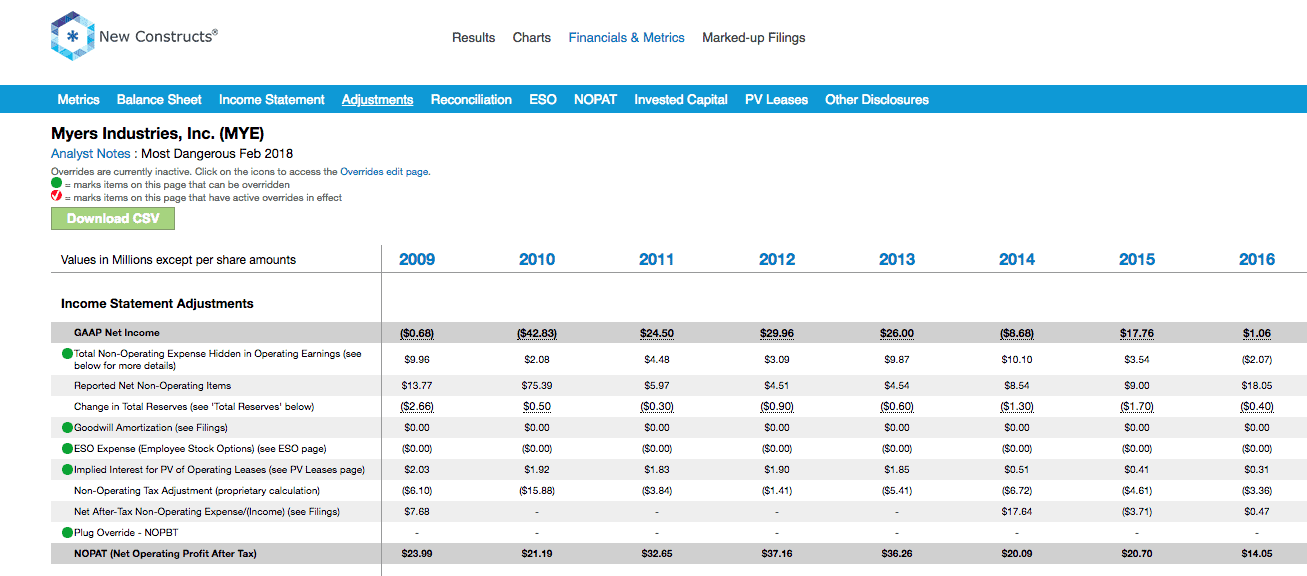The width and height of the screenshot is (1307, 576).
Task: Click the 2012 year column header
Action: (777, 259)
